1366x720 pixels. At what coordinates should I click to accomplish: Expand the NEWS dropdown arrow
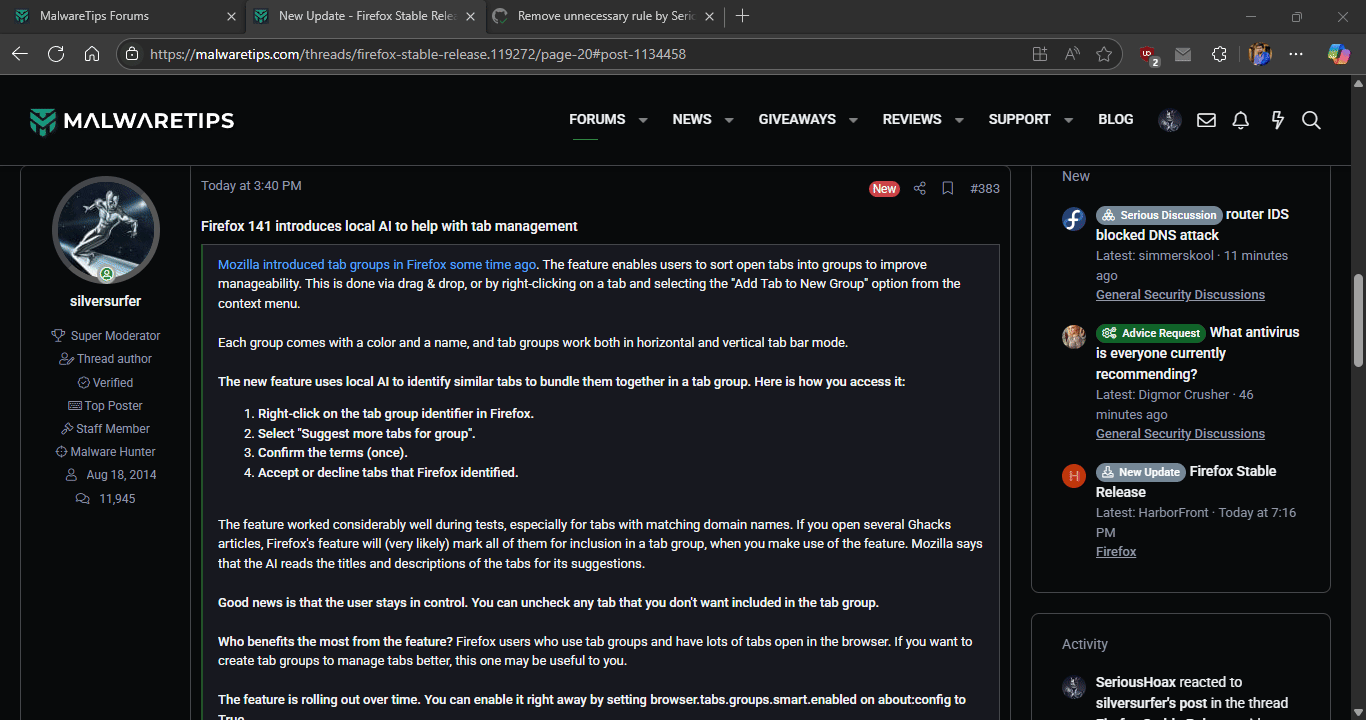[729, 120]
